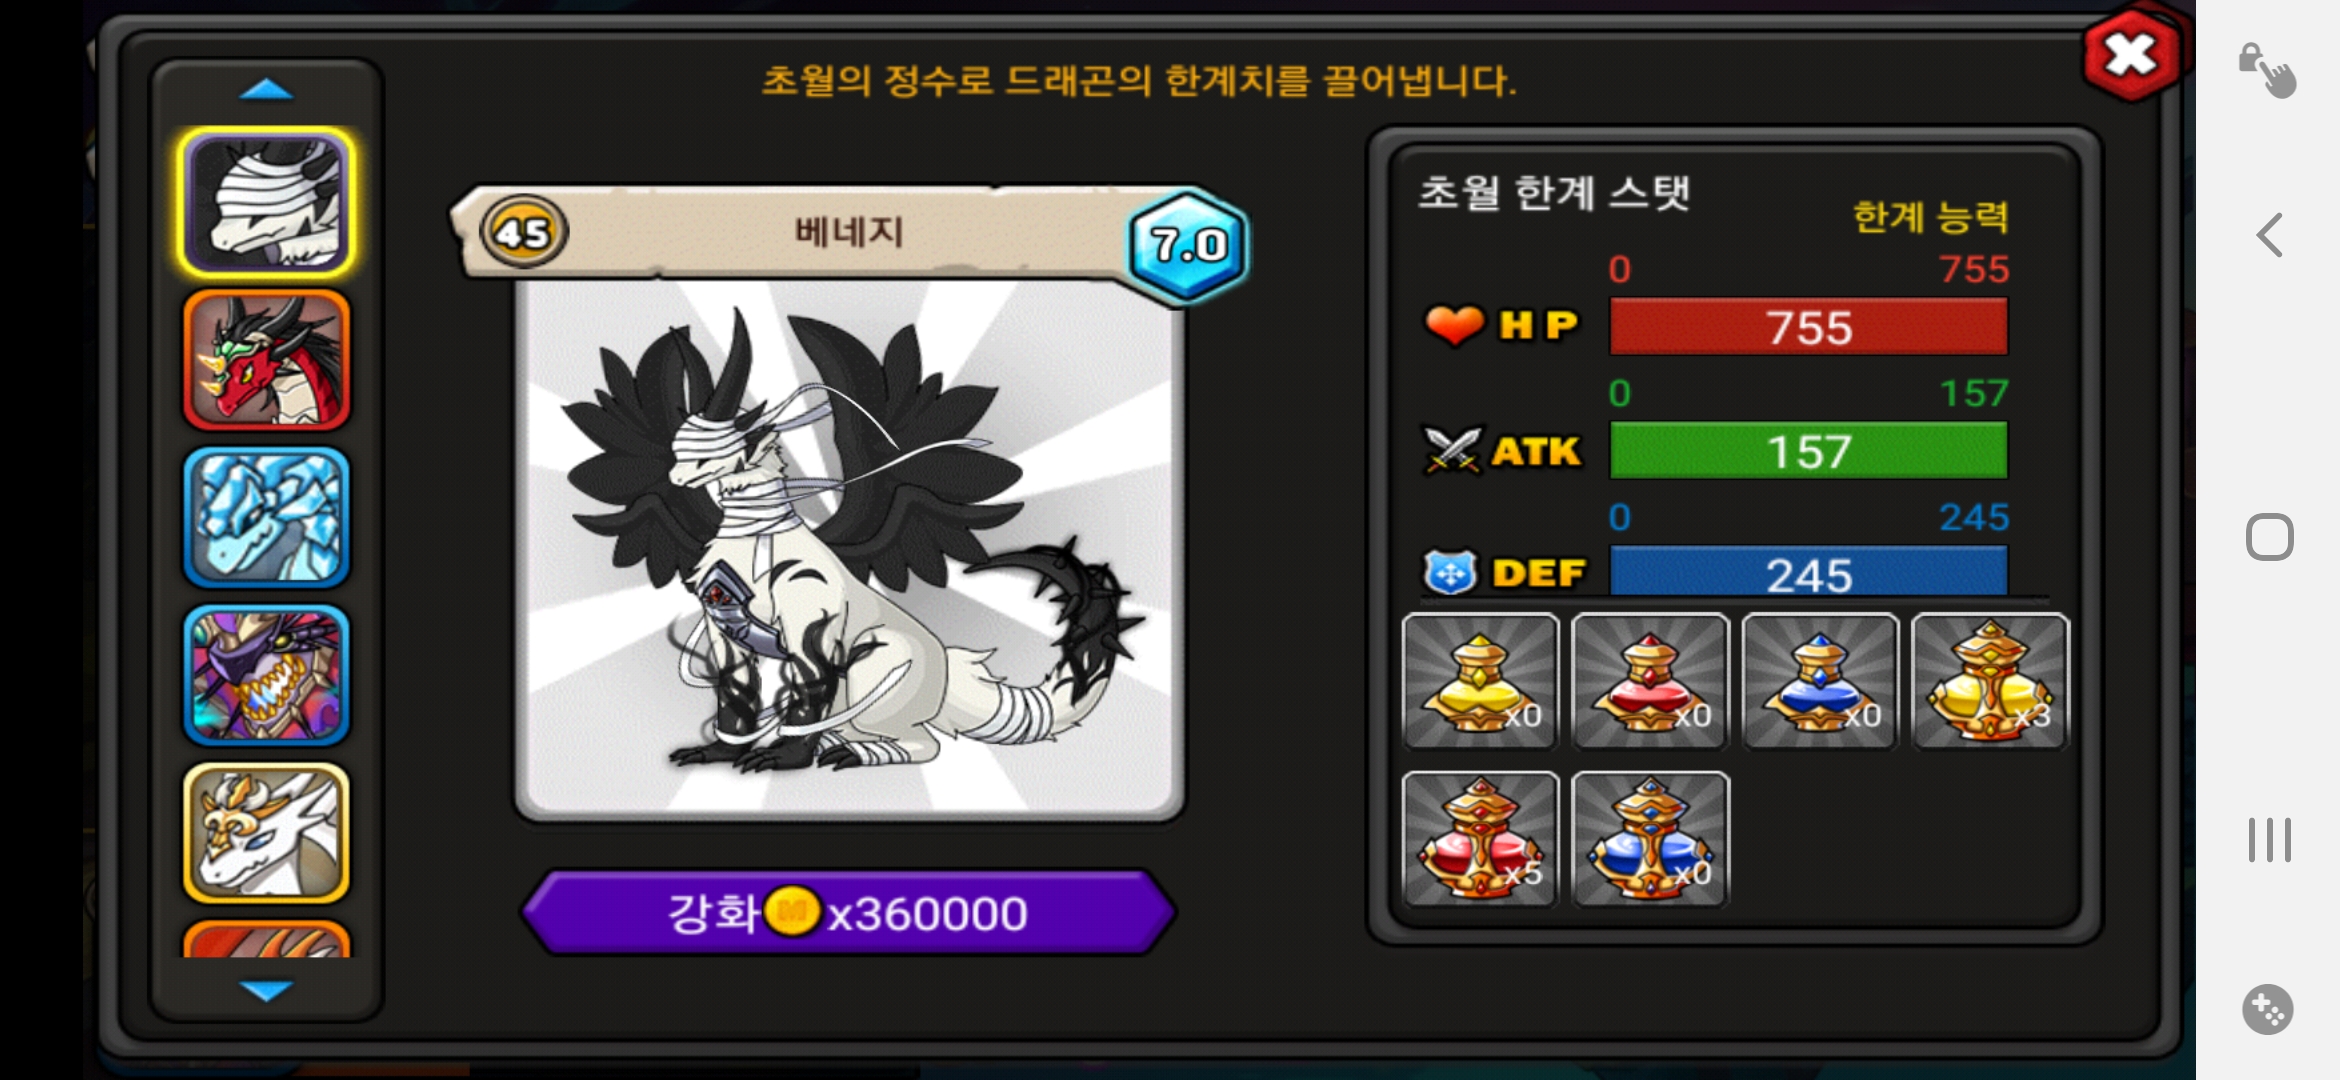Select the small red essence potion

1650,681
